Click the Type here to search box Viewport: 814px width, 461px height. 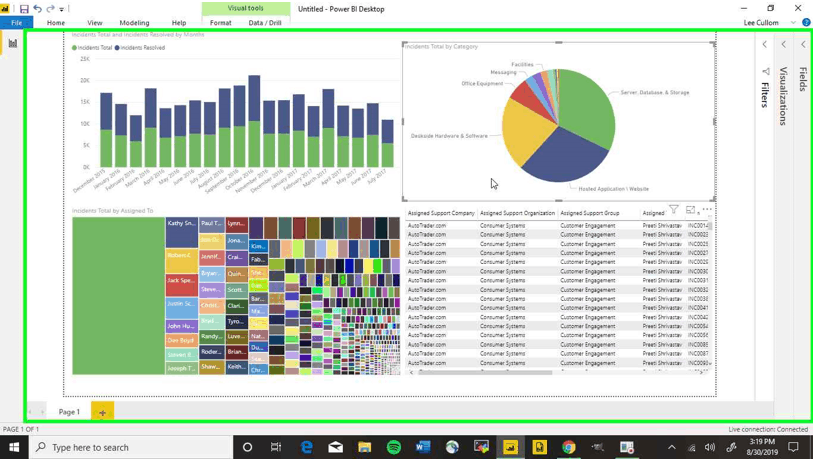131,448
